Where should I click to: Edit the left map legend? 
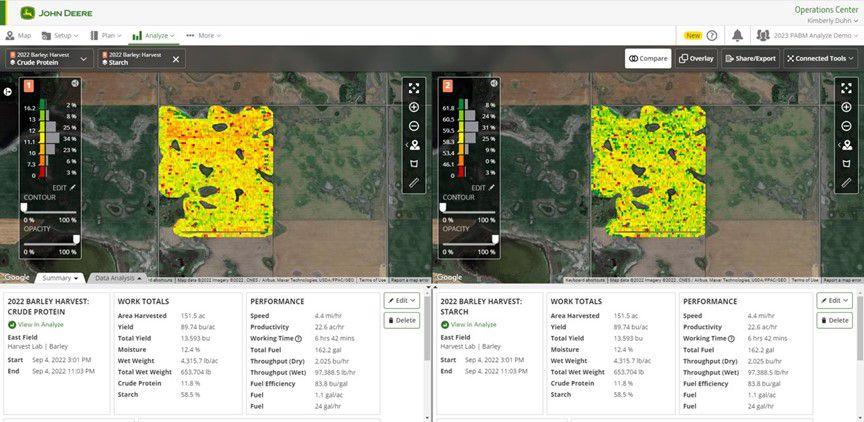pyautogui.click(x=64, y=188)
